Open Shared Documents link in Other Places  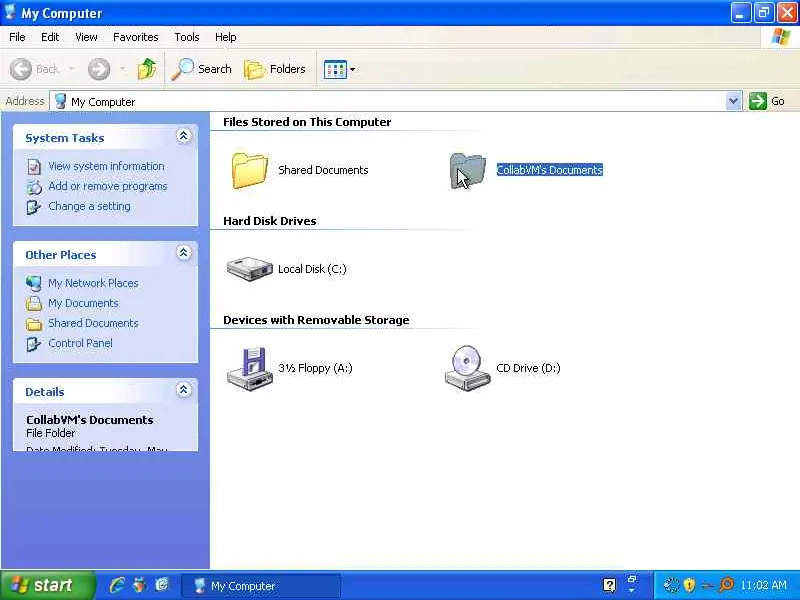(x=93, y=323)
